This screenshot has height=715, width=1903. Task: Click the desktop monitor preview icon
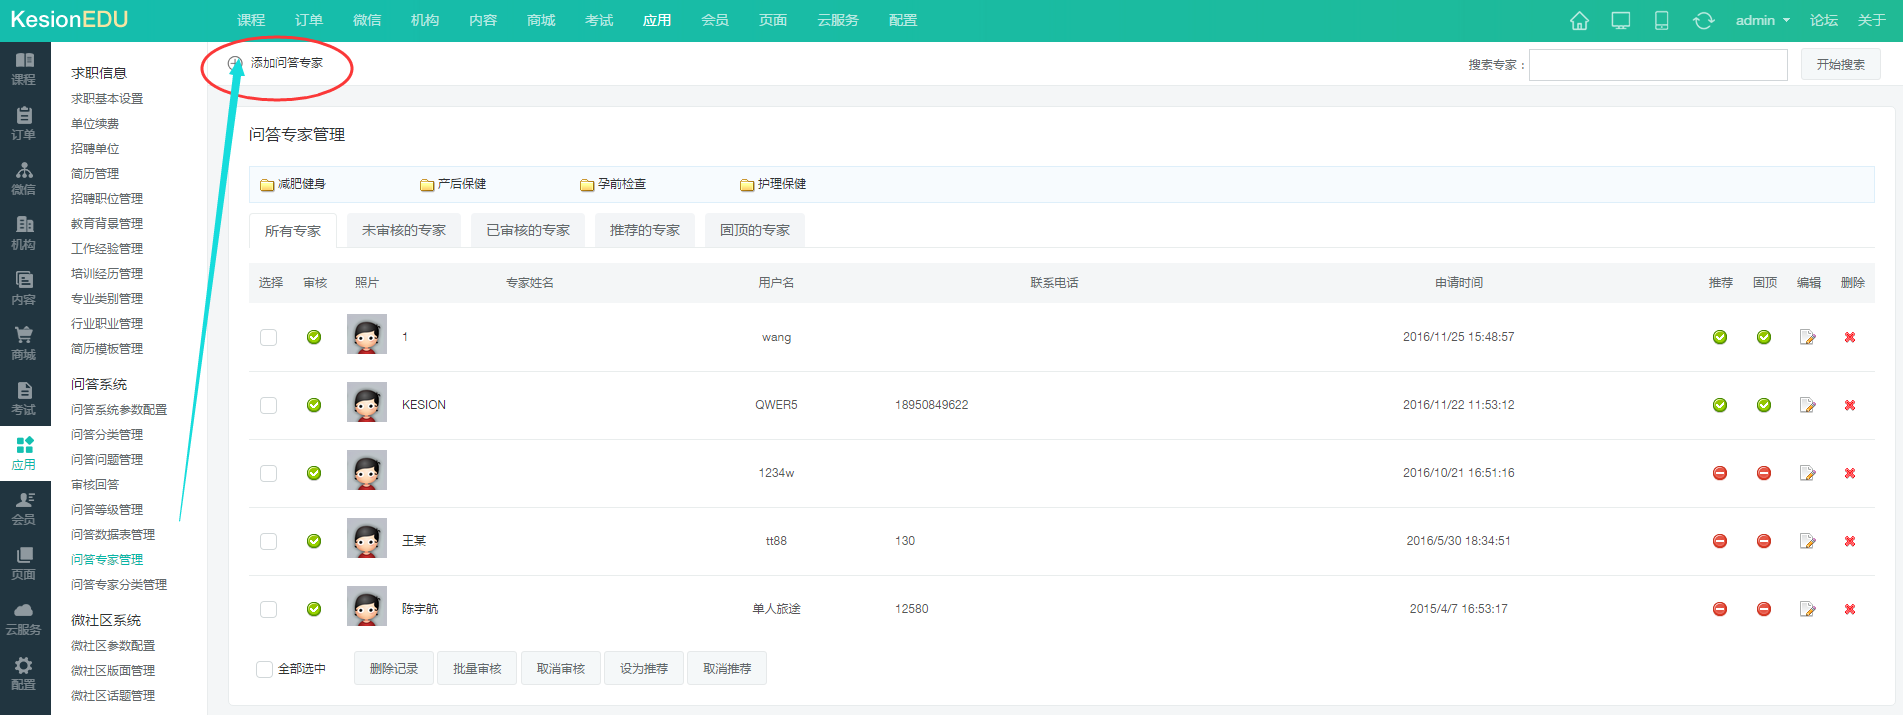click(x=1621, y=21)
